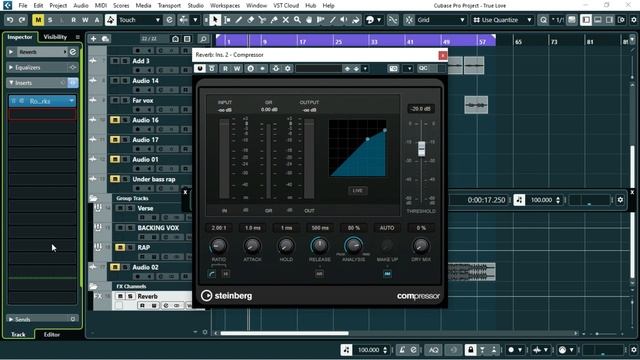Viewport: 640px width, 360px height.
Task: Toggle compressor plug-in activate power button
Action: coord(200,69)
